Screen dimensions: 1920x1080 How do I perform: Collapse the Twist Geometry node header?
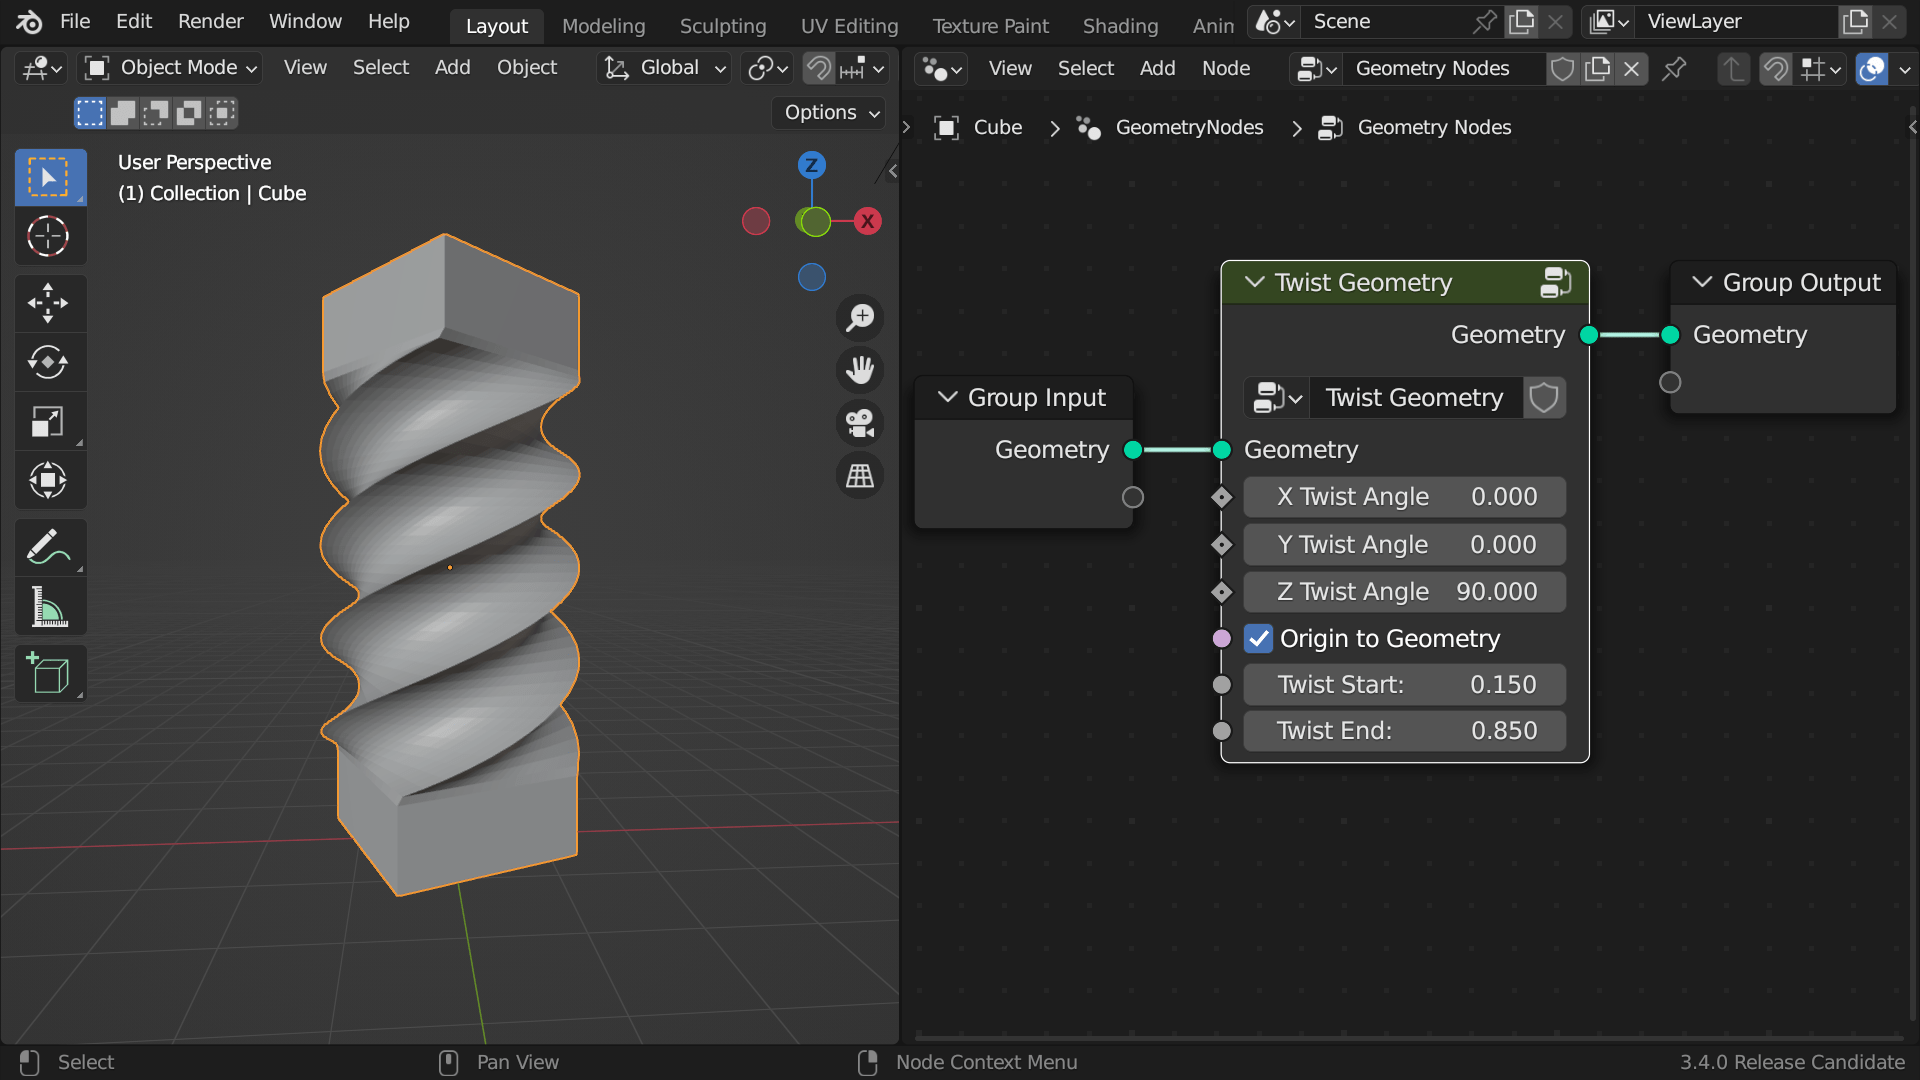1254,282
